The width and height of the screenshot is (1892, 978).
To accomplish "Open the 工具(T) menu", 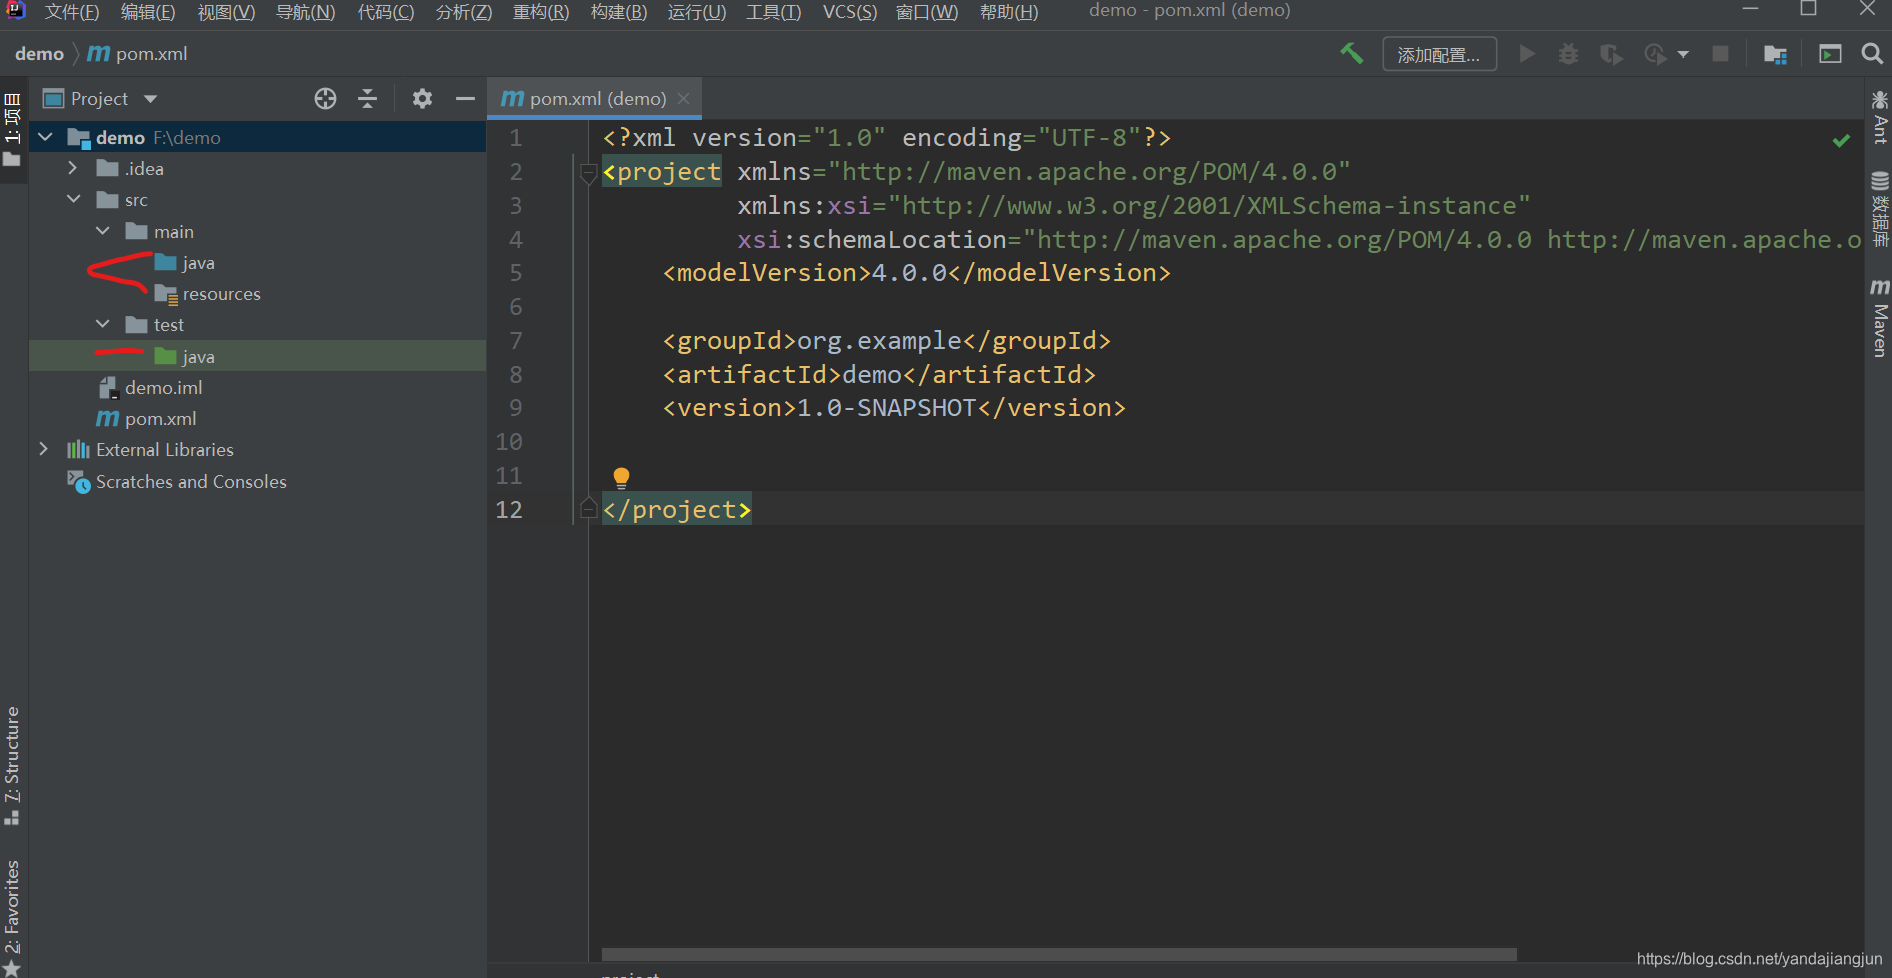I will tap(773, 12).
